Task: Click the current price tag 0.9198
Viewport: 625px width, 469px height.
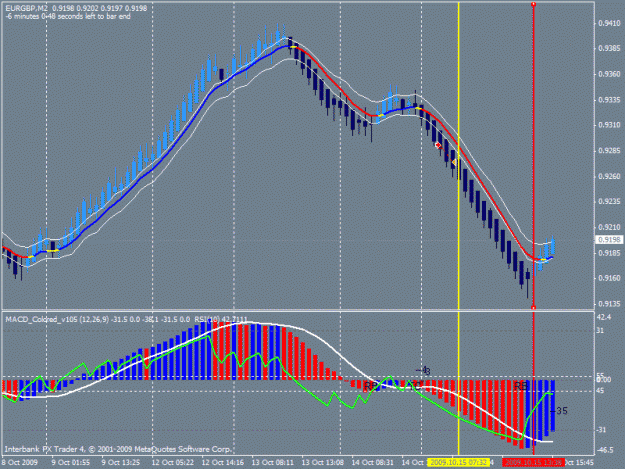Action: 609,239
